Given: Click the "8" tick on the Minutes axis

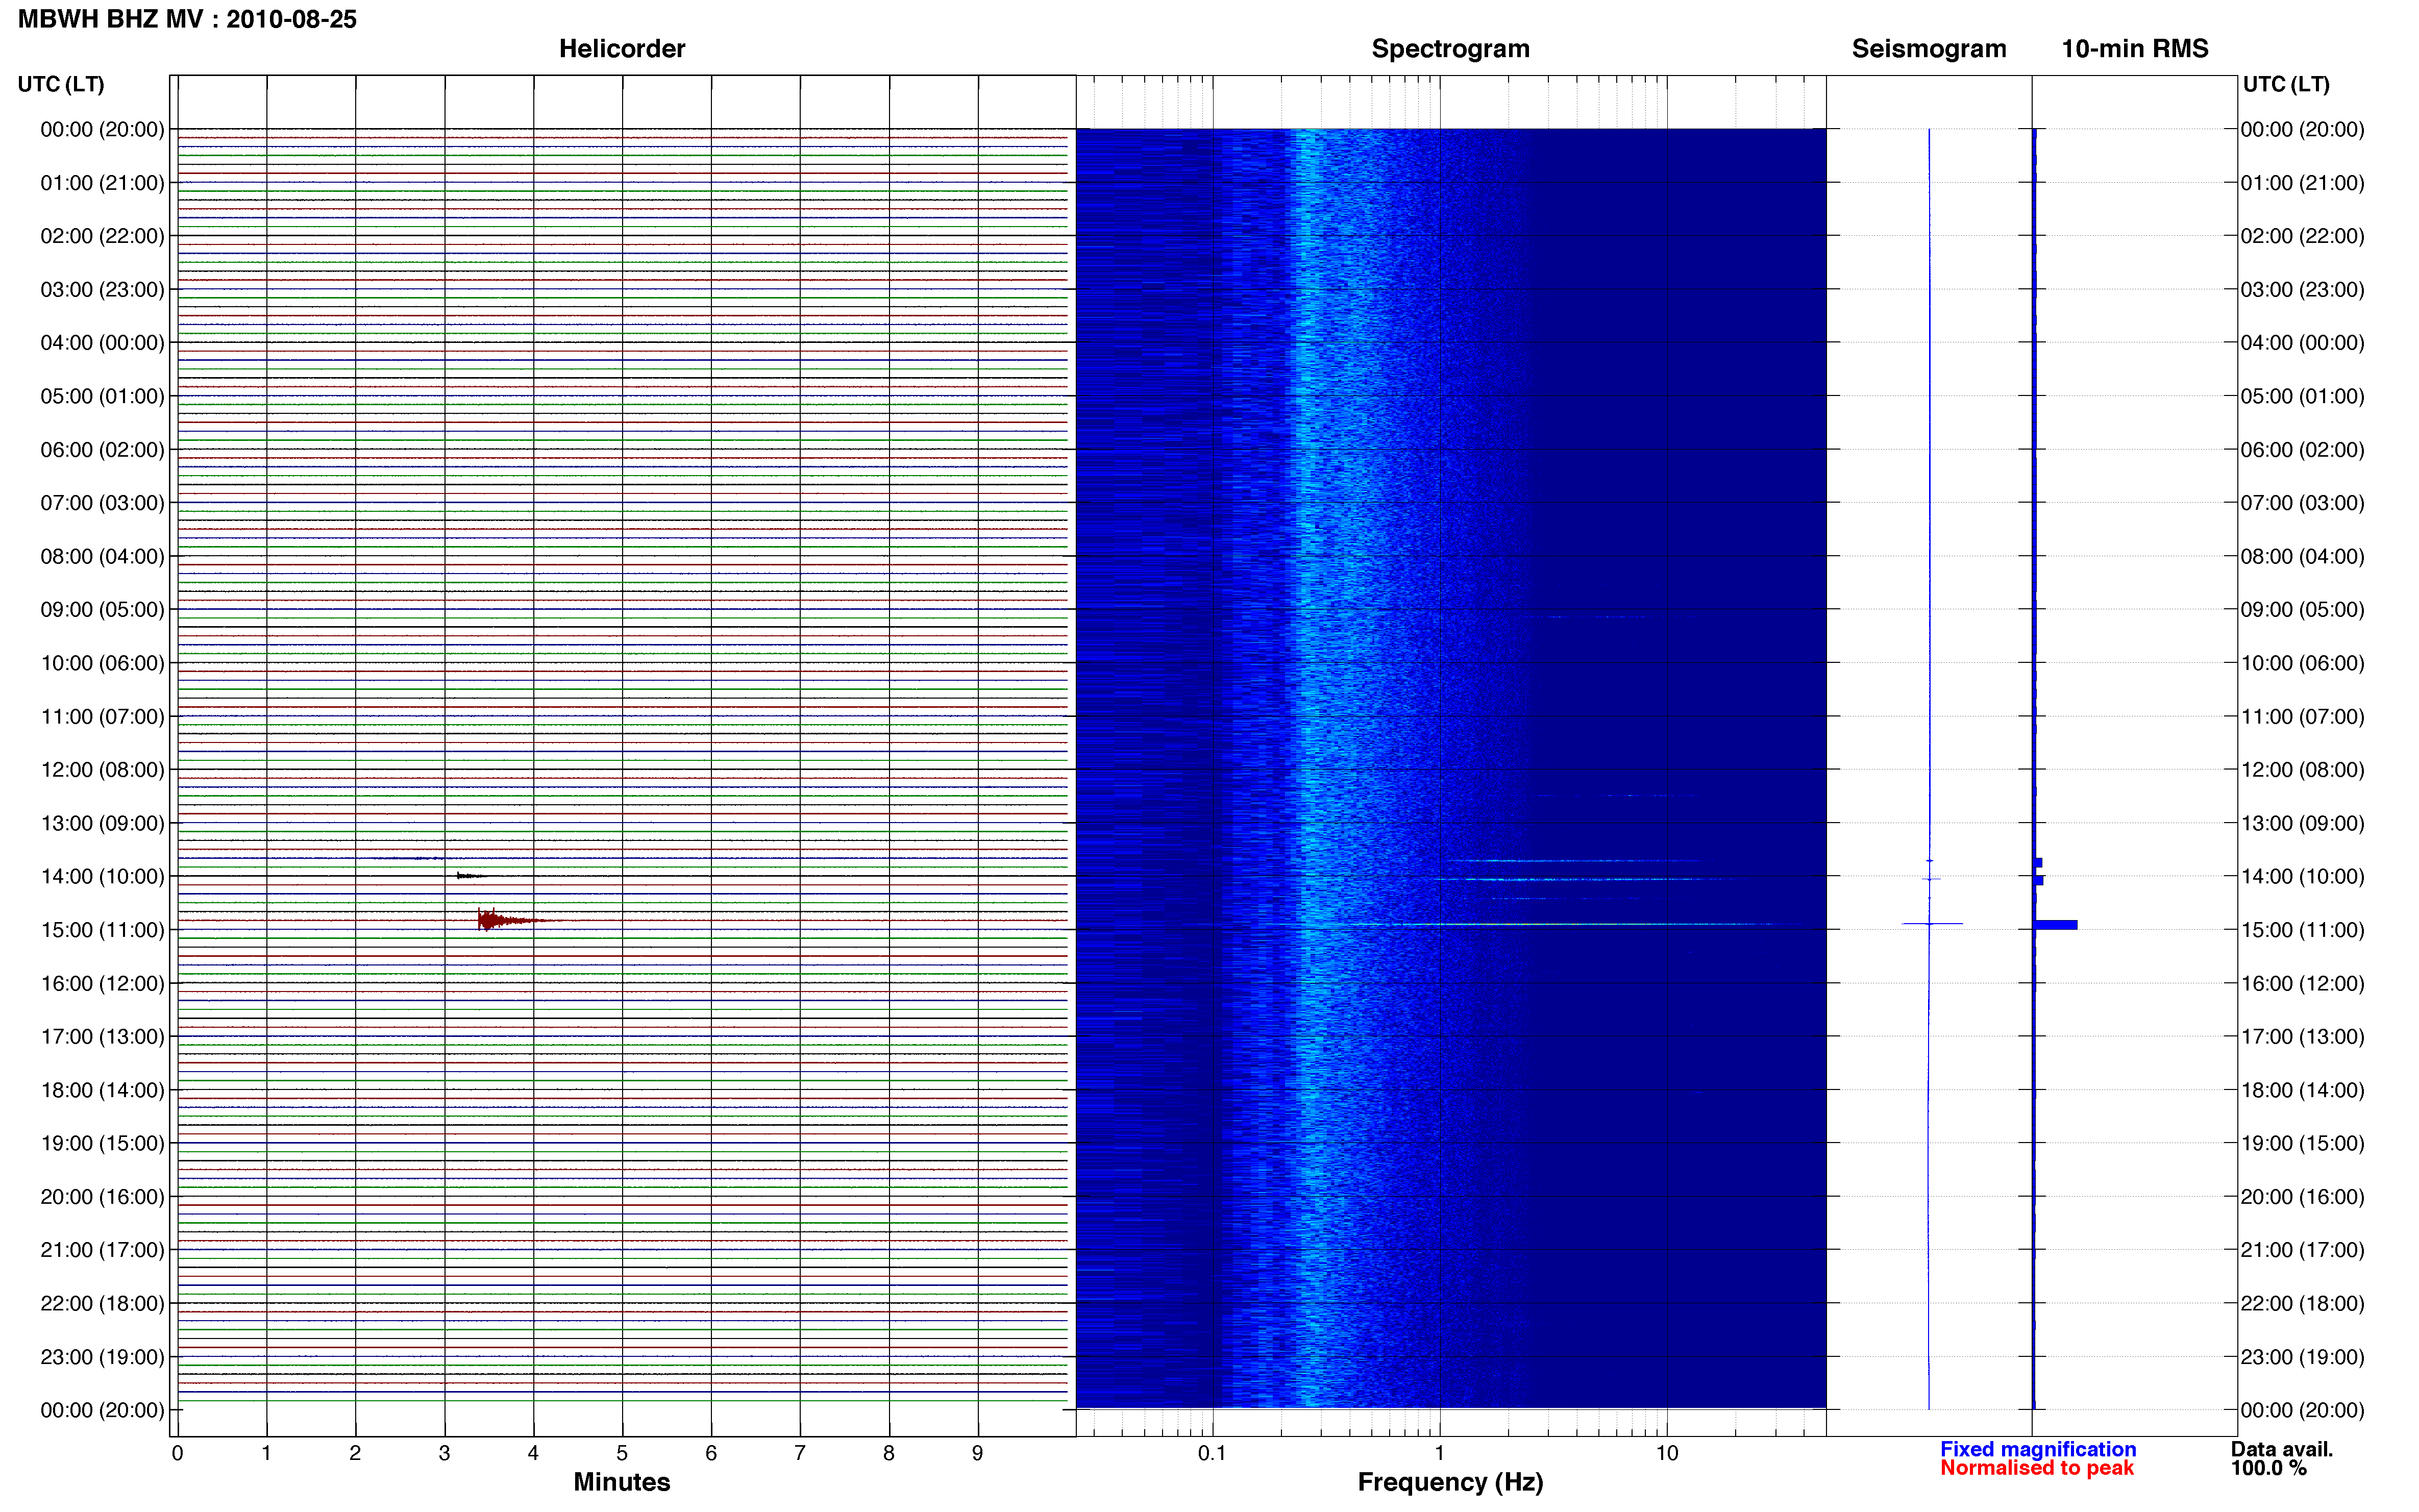Looking at the screenshot, I should [889, 1453].
